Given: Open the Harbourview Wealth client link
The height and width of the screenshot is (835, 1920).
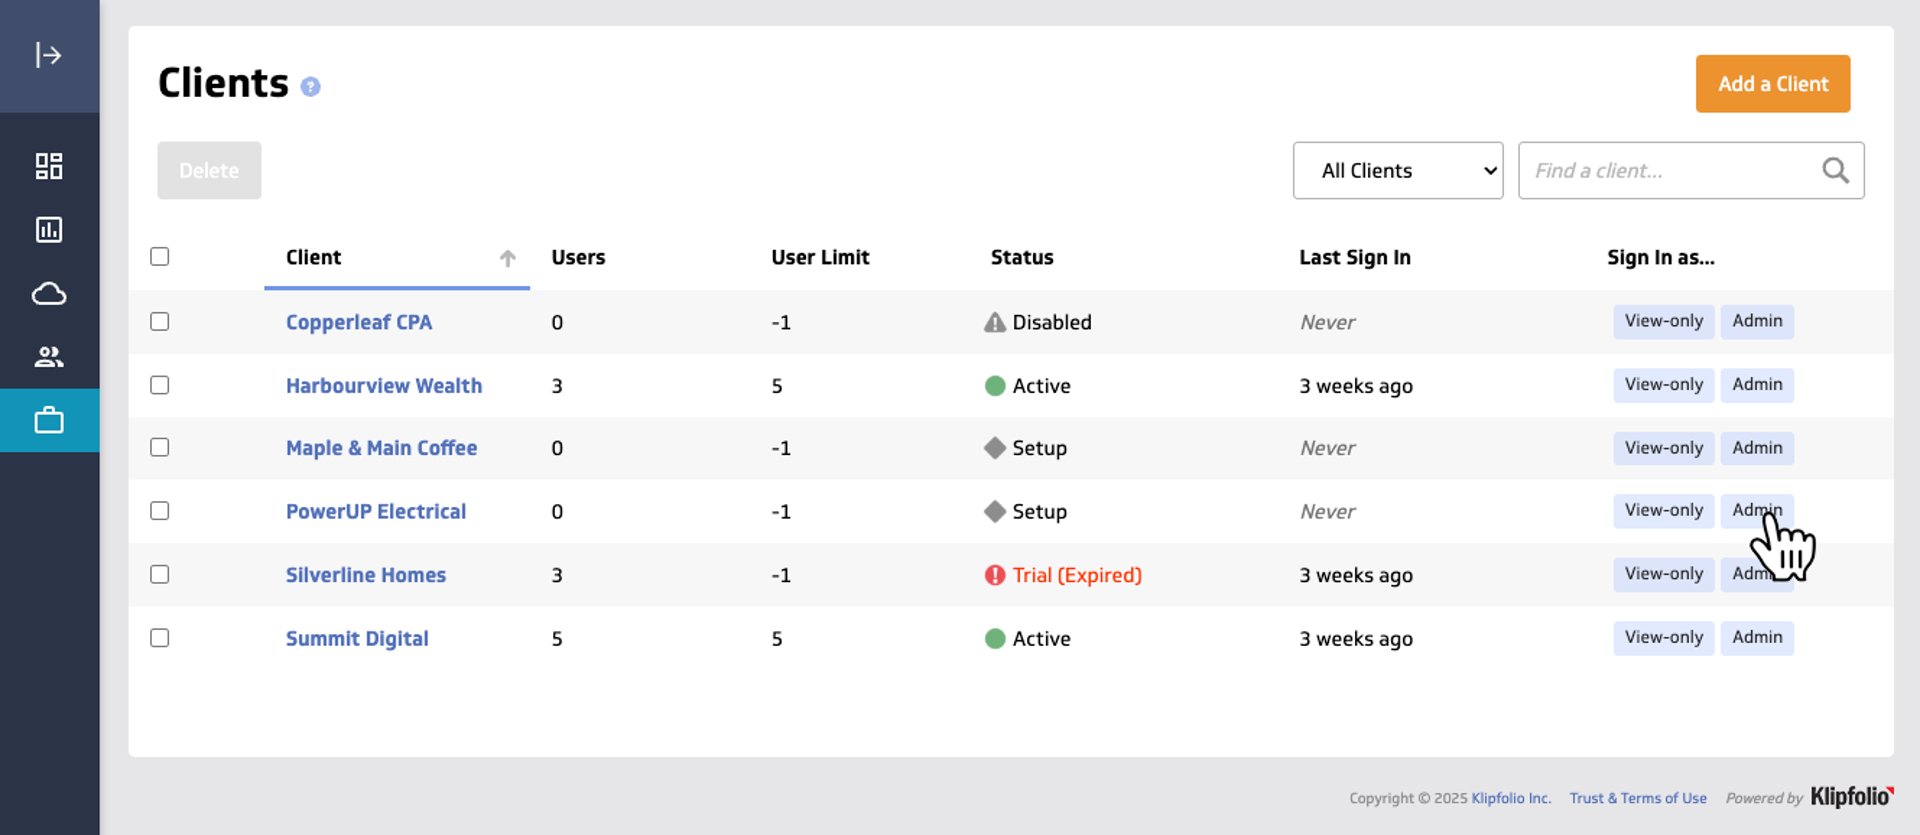Looking at the screenshot, I should 383,386.
